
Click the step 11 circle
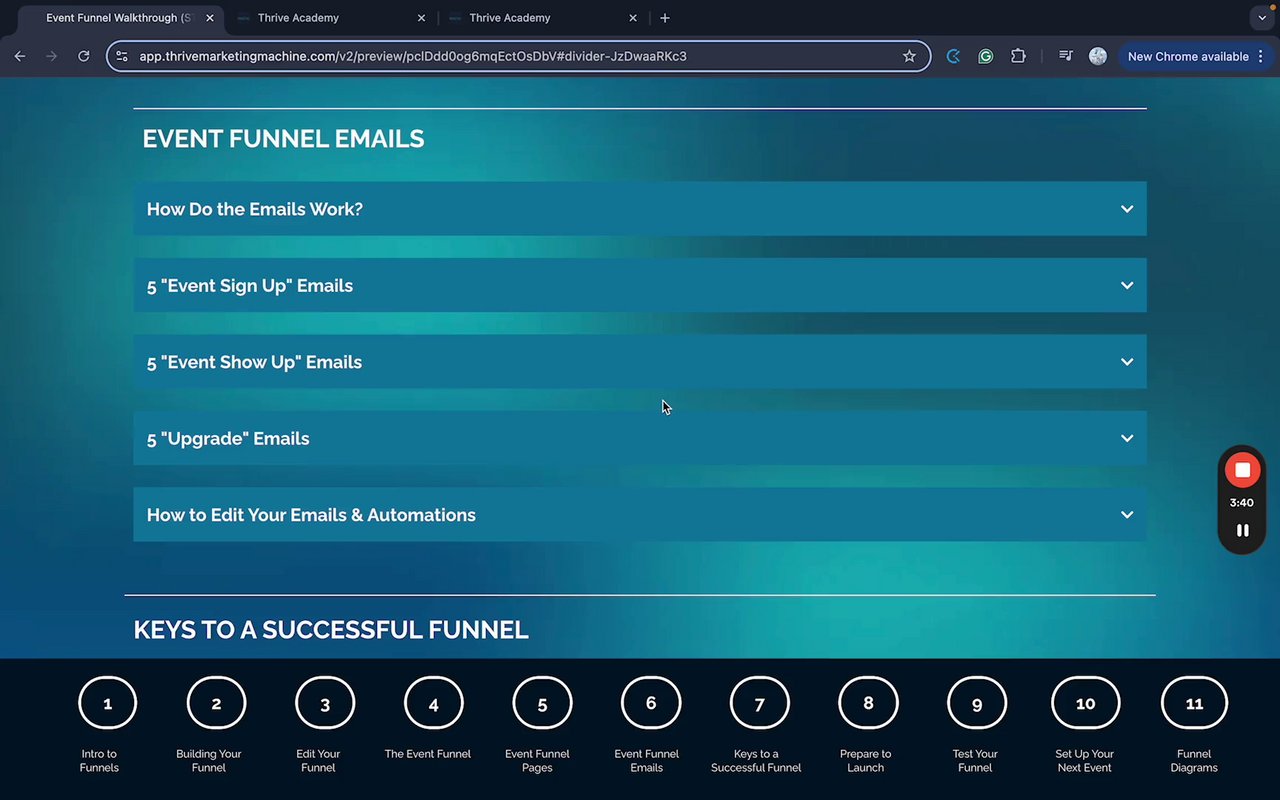point(1194,704)
